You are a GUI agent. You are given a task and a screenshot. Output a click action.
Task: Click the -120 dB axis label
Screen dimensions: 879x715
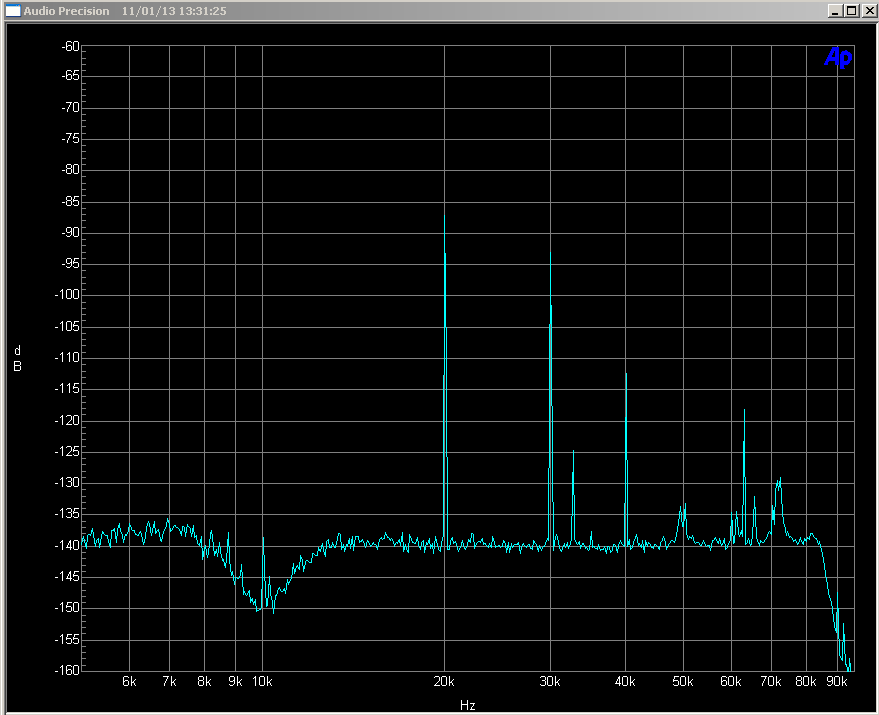[67, 421]
